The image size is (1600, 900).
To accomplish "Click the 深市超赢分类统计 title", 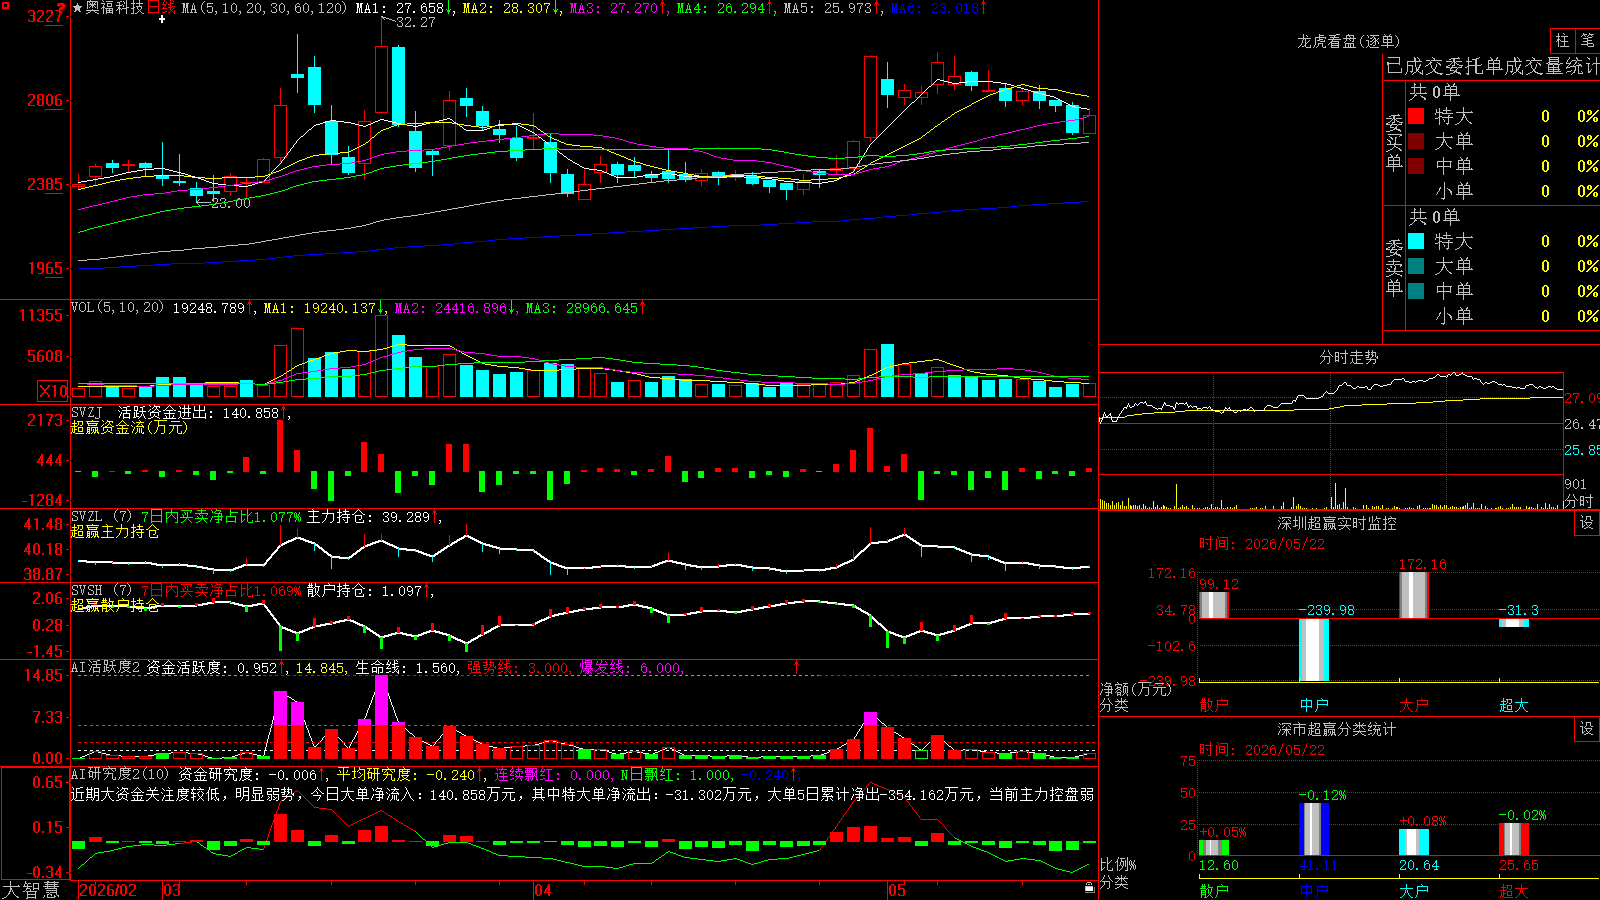I will click(1337, 729).
